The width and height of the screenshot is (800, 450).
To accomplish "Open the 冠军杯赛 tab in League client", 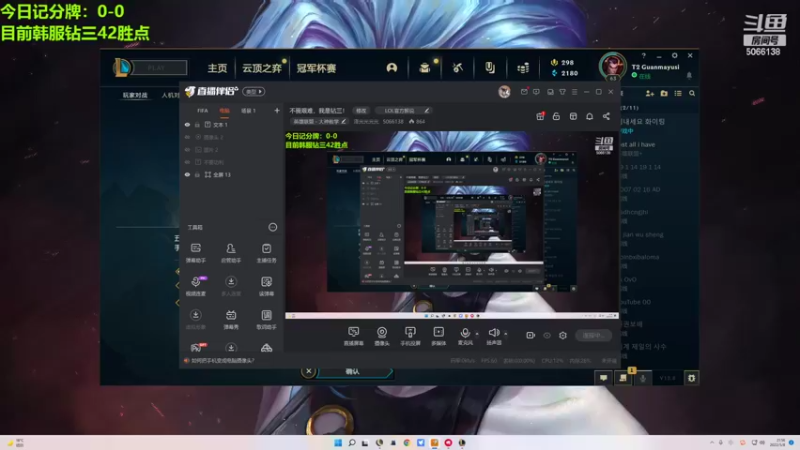I will coord(316,68).
